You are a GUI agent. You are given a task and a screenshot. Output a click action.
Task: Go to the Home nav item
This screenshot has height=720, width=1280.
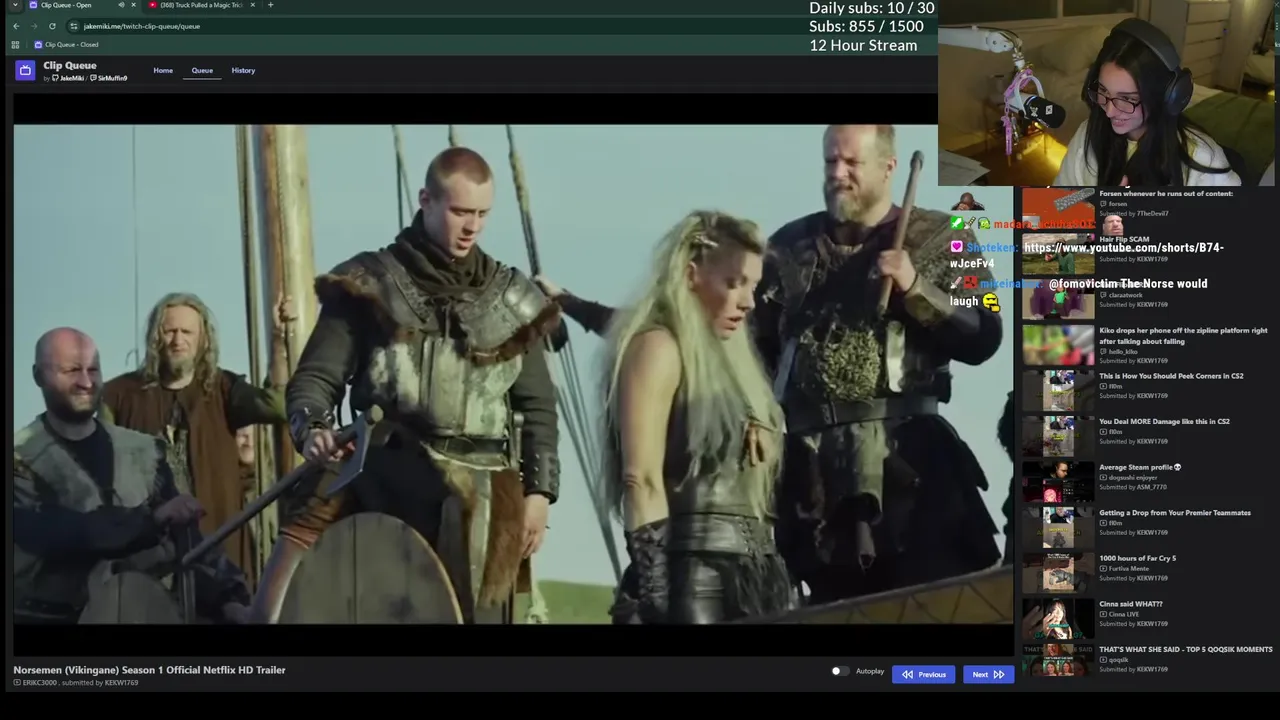(163, 70)
